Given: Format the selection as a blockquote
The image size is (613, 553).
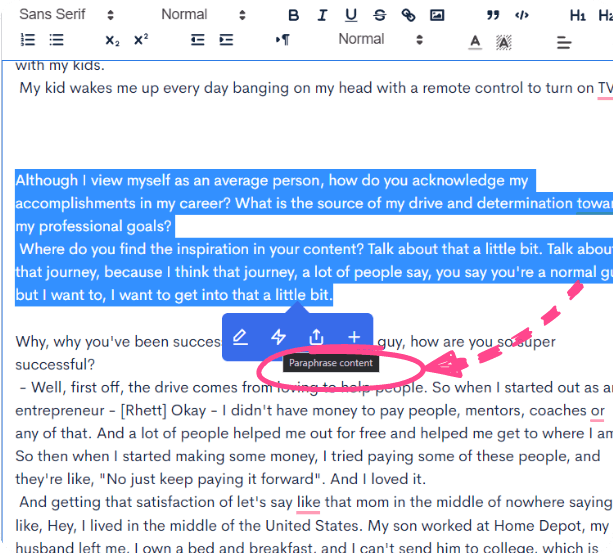Looking at the screenshot, I should (492, 15).
